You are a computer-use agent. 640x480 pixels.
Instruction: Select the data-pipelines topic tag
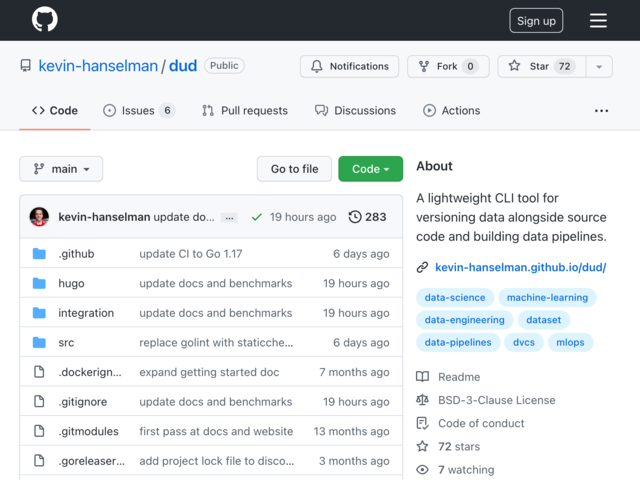[x=458, y=342]
